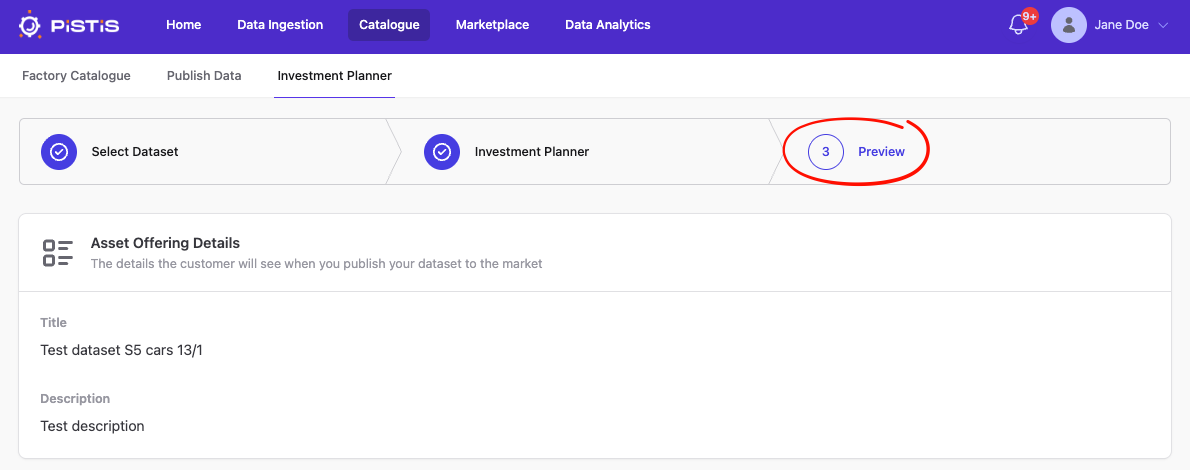Open the Marketplace menu item

click(493, 25)
